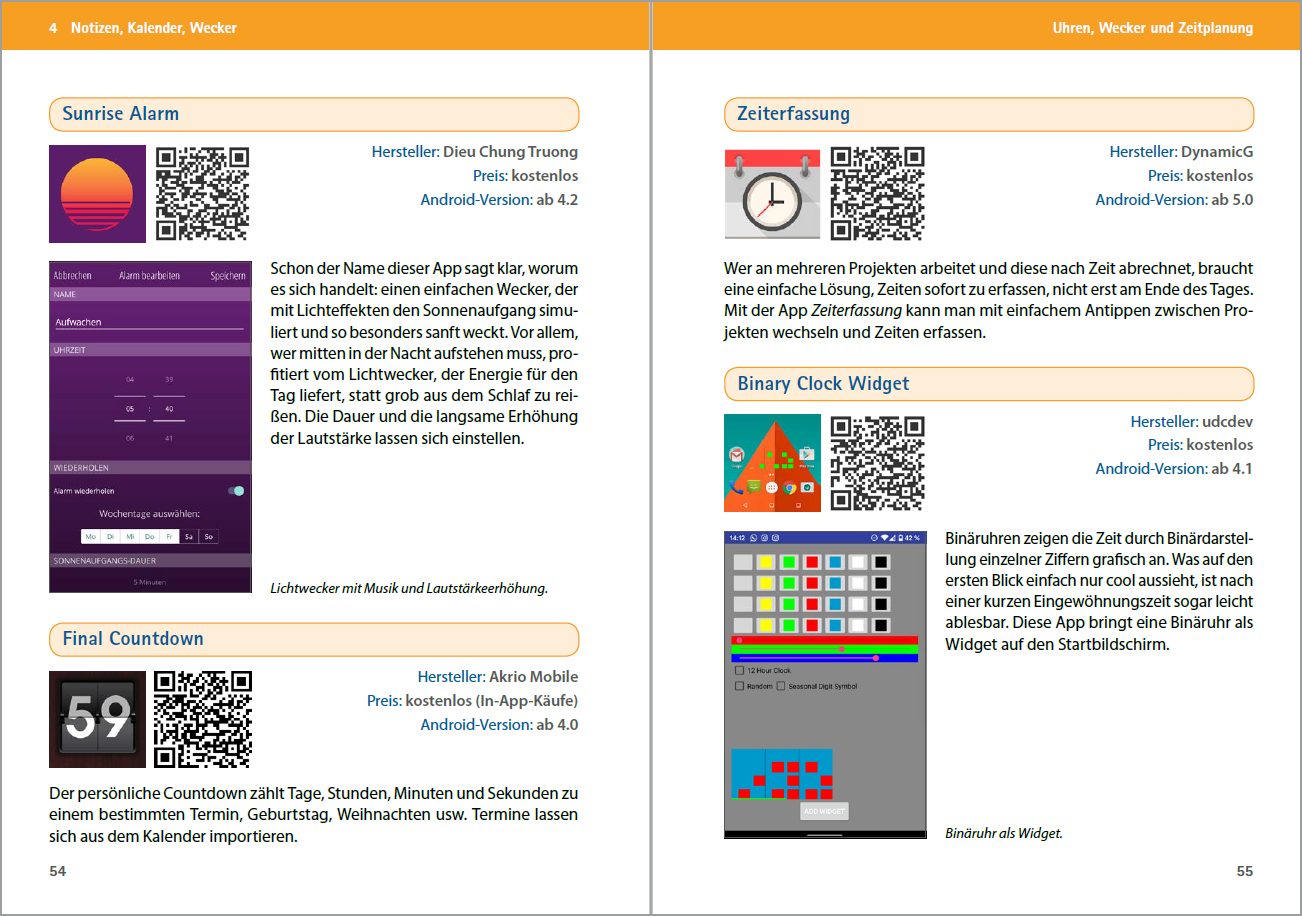Tap the Gmail icon in the Binary Clock home screen image
The image size is (1302, 916).
pos(737,454)
